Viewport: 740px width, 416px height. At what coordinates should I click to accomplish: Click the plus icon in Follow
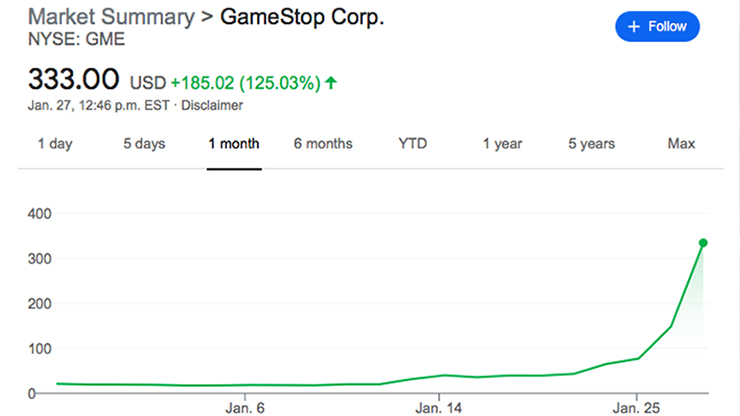(633, 27)
